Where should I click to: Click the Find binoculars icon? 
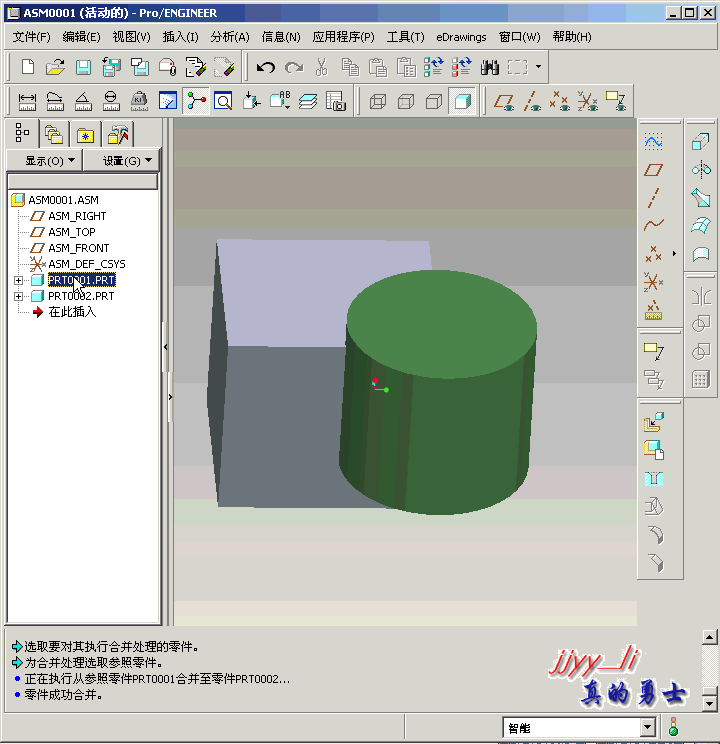[489, 67]
